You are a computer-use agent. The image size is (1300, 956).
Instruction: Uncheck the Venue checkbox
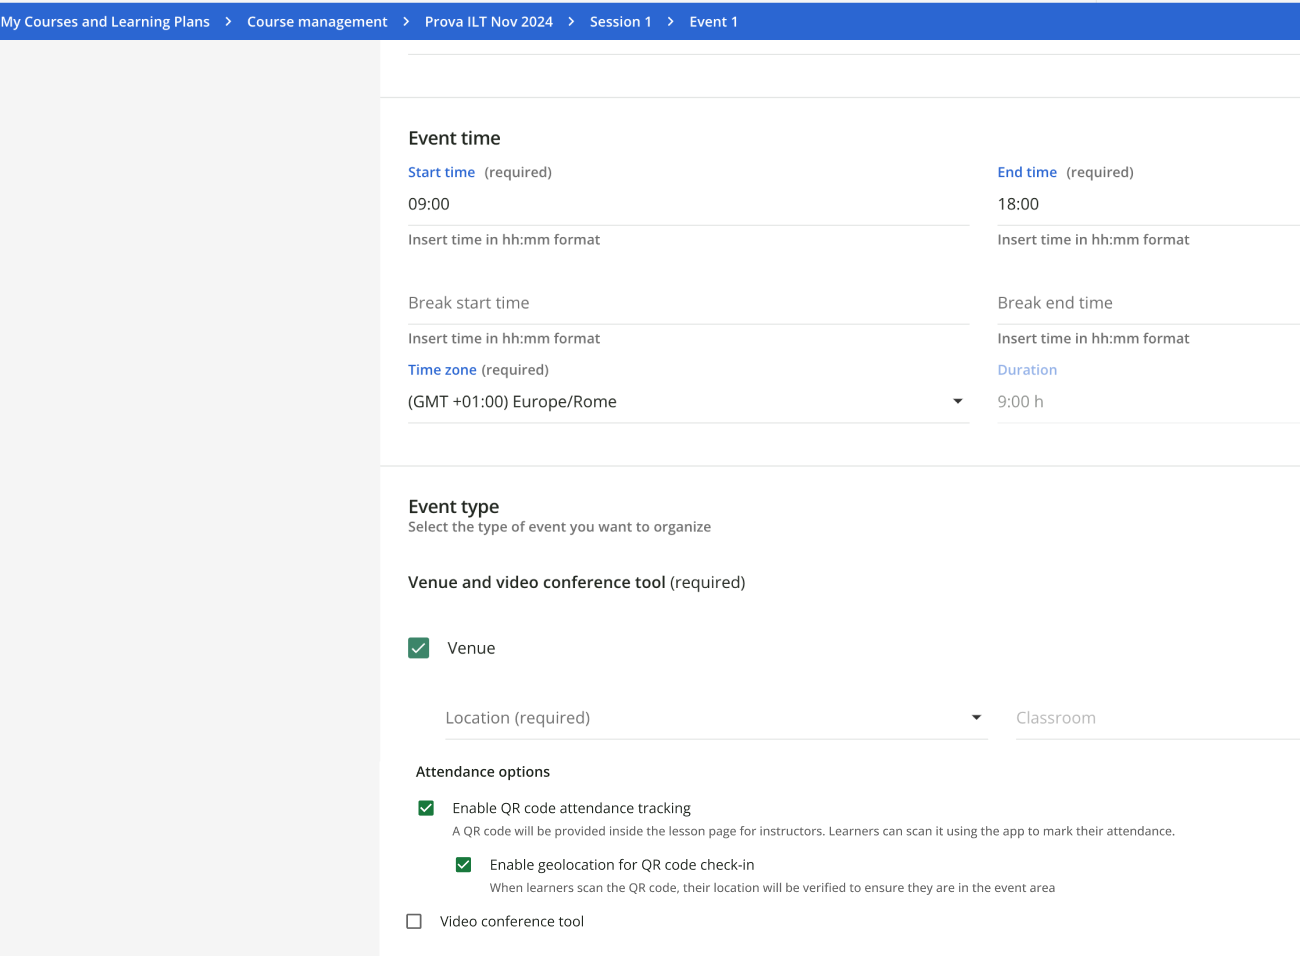(419, 648)
